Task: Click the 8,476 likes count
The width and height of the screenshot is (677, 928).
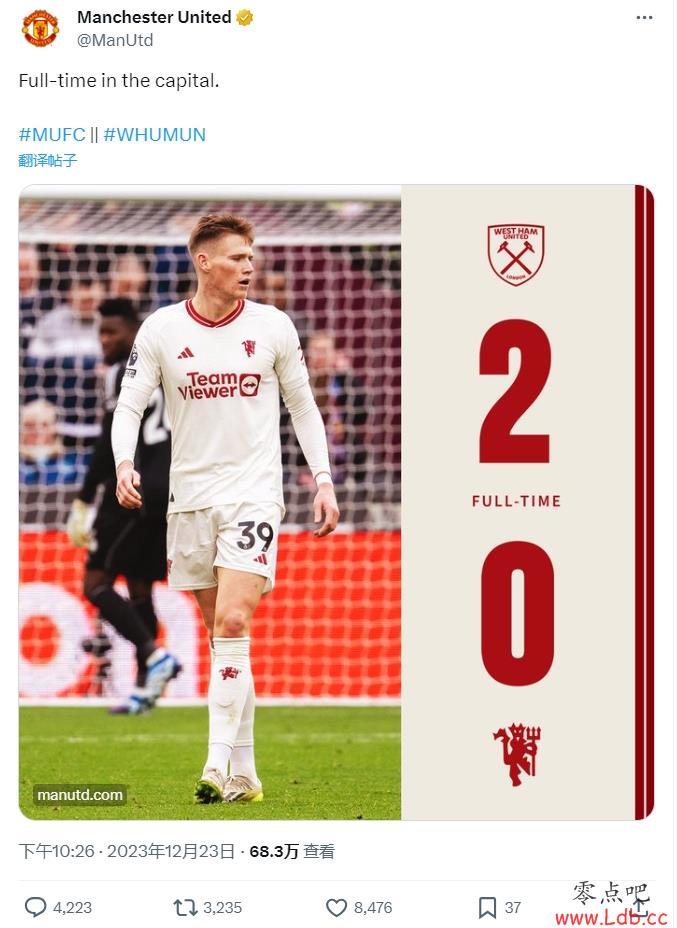Action: pos(373,907)
